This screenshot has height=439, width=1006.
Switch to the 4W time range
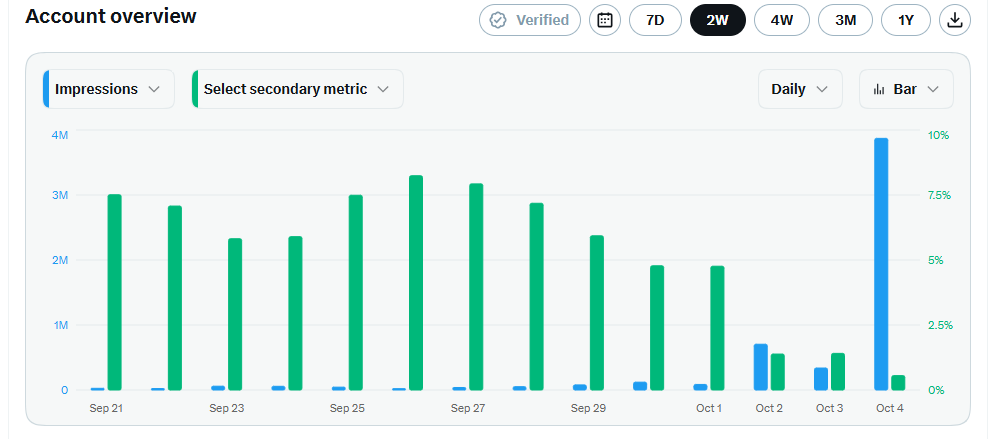(x=782, y=20)
